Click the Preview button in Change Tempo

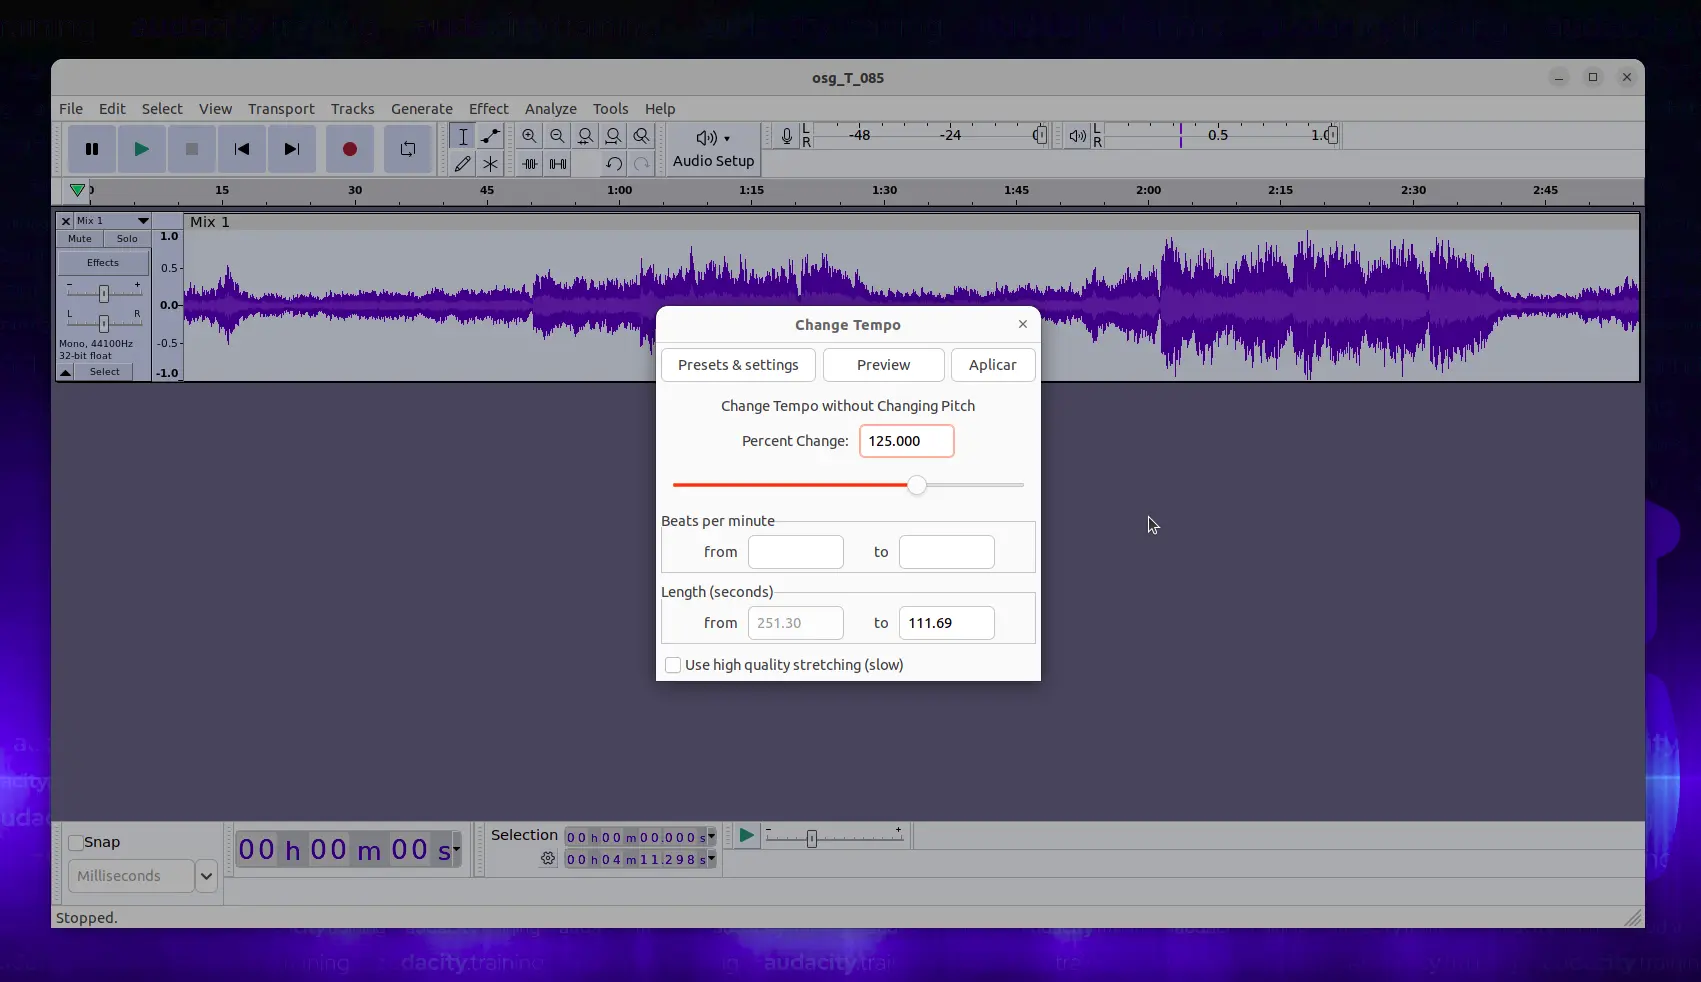click(x=883, y=365)
